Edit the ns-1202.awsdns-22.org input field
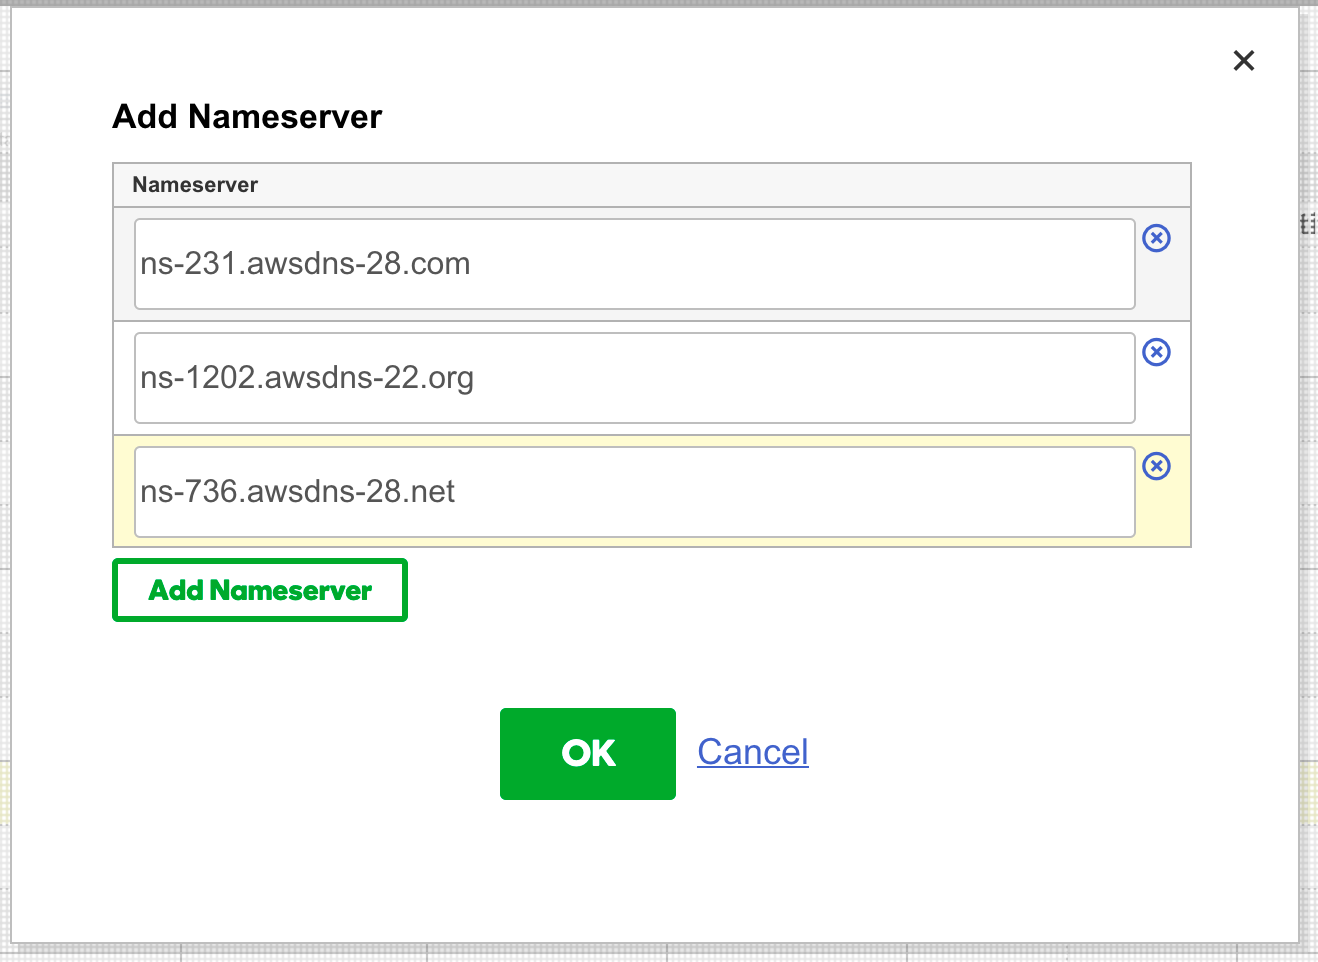Viewport: 1318px width, 962px height. click(x=635, y=378)
